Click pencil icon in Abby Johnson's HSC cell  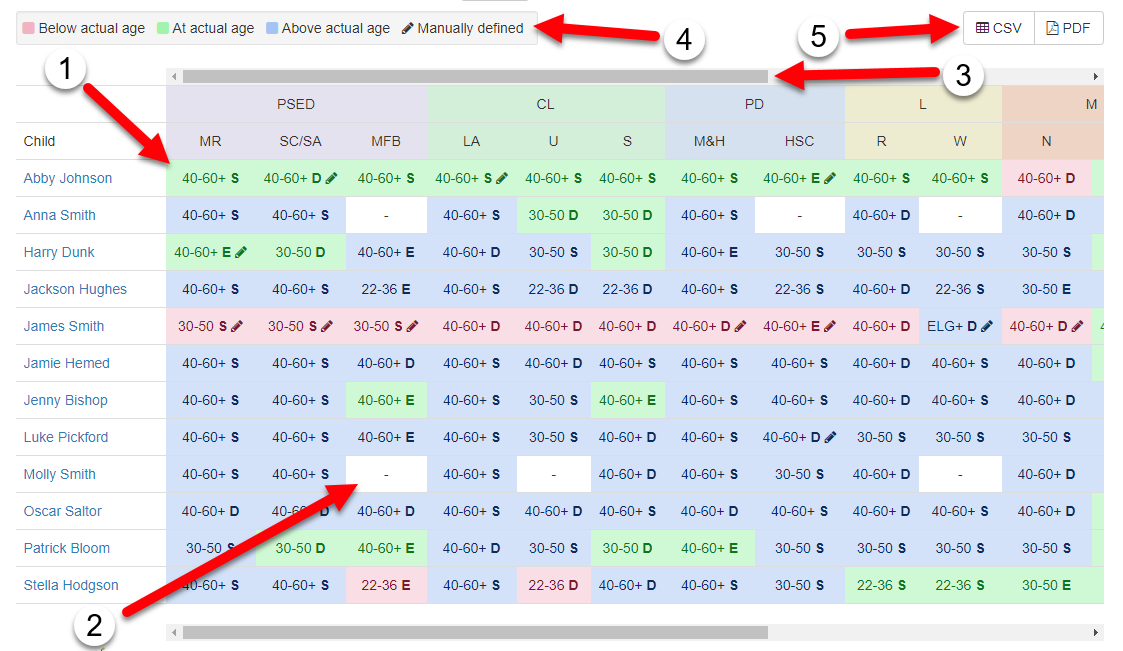pos(830,178)
